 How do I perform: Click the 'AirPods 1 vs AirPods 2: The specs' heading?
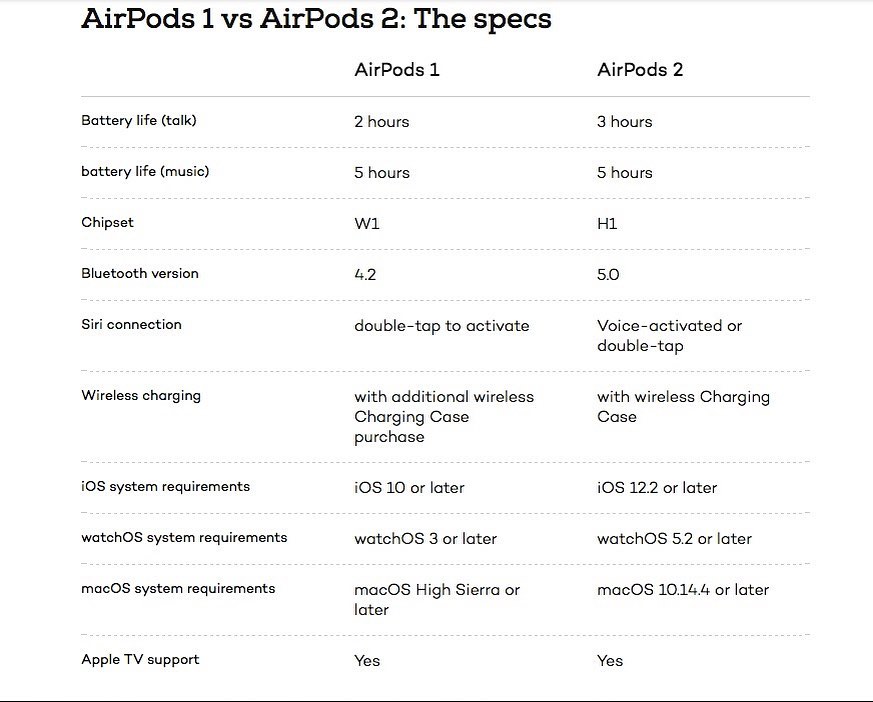(316, 19)
